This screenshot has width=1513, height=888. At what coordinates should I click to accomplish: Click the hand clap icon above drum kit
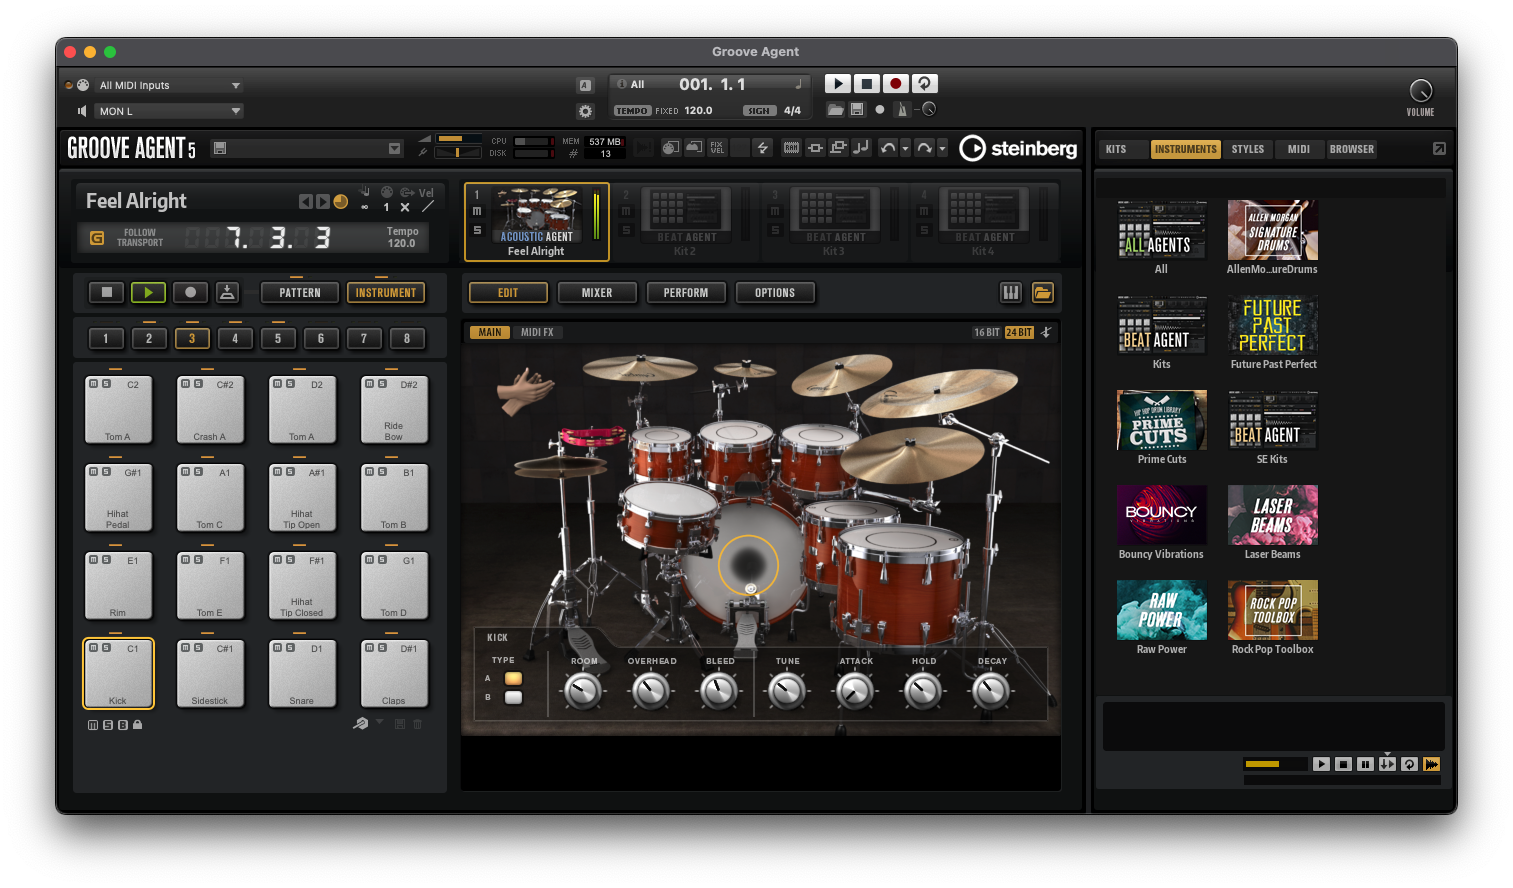click(524, 391)
